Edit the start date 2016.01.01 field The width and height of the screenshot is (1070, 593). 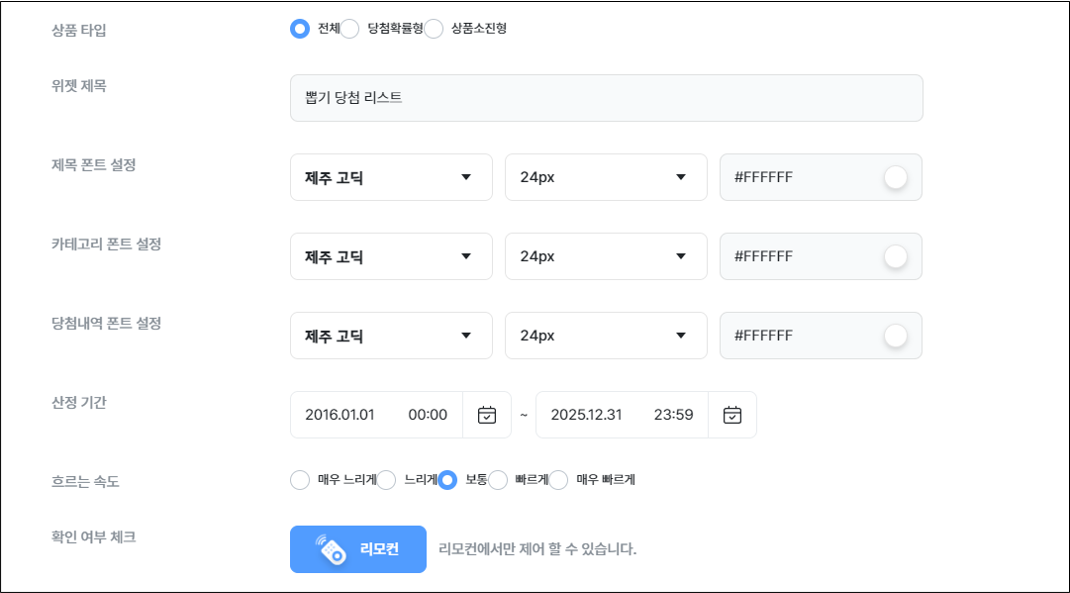(x=340, y=415)
